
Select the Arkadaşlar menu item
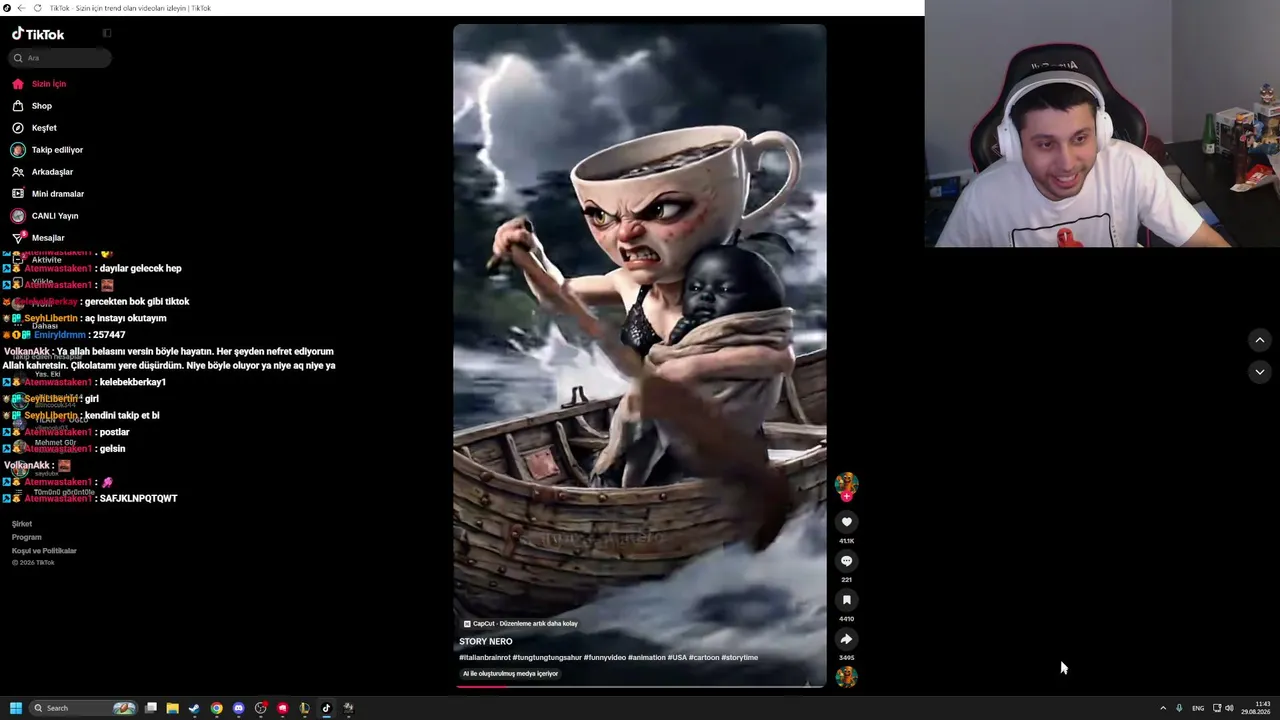53,172
